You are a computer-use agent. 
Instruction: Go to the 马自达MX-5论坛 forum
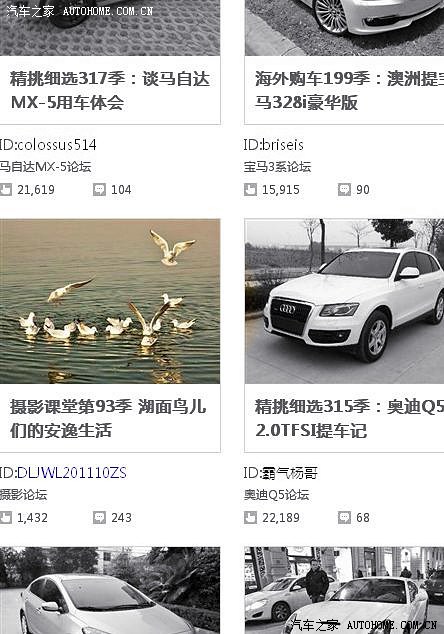tap(45, 167)
